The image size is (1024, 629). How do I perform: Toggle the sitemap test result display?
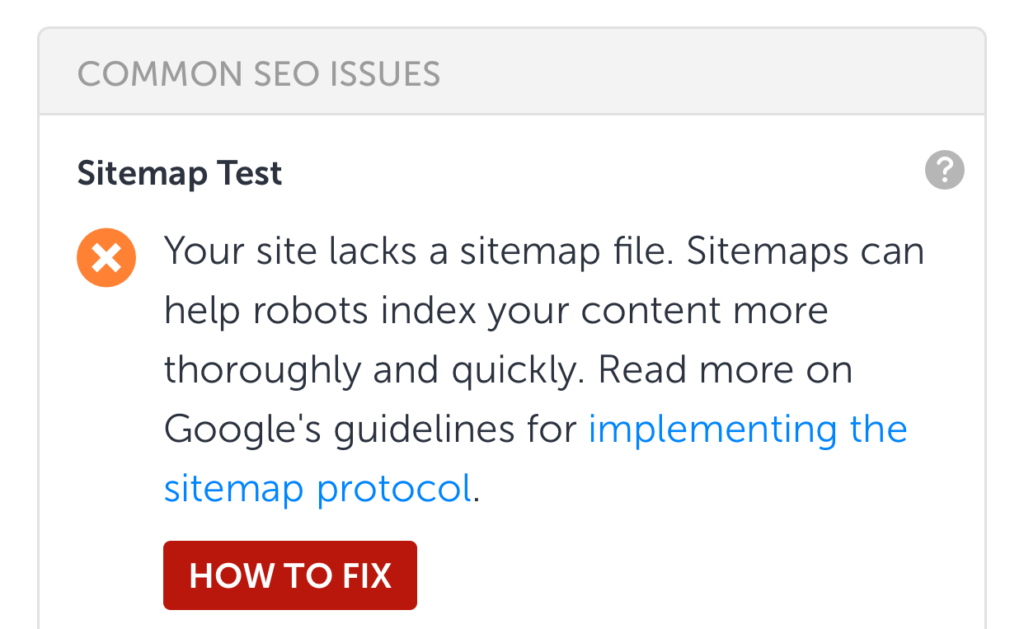[179, 172]
